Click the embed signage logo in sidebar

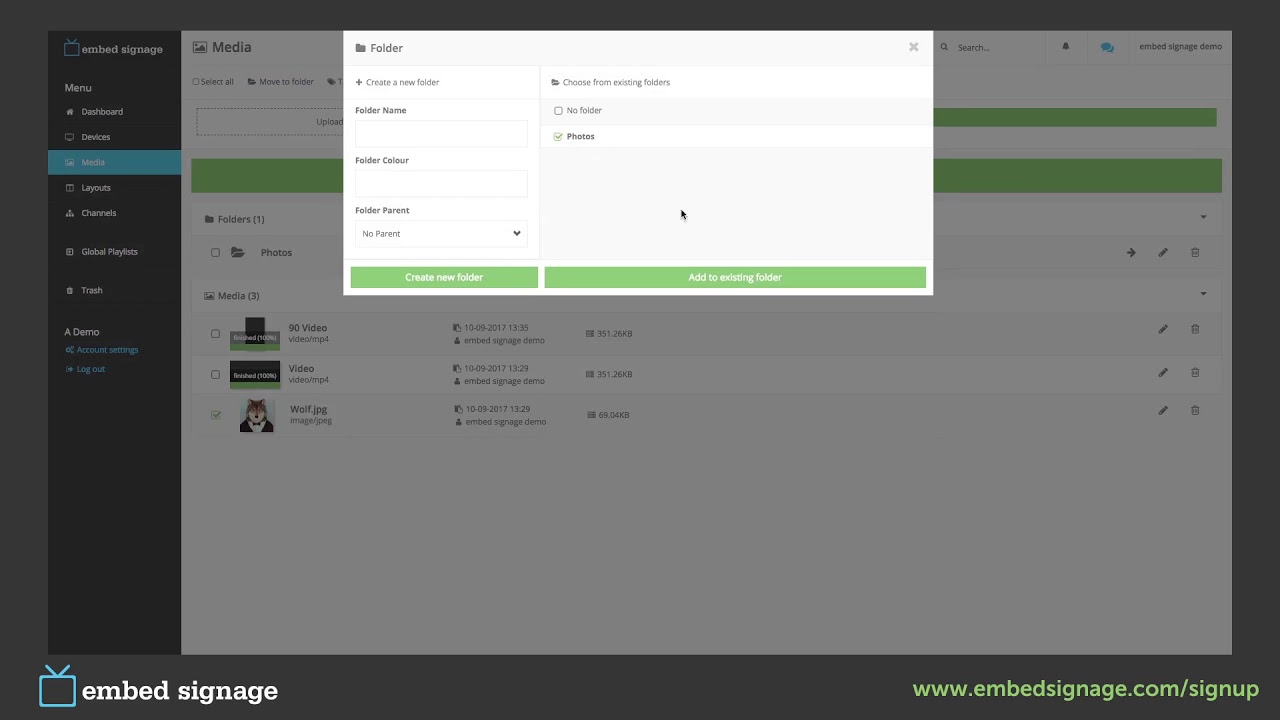pyautogui.click(x=113, y=48)
